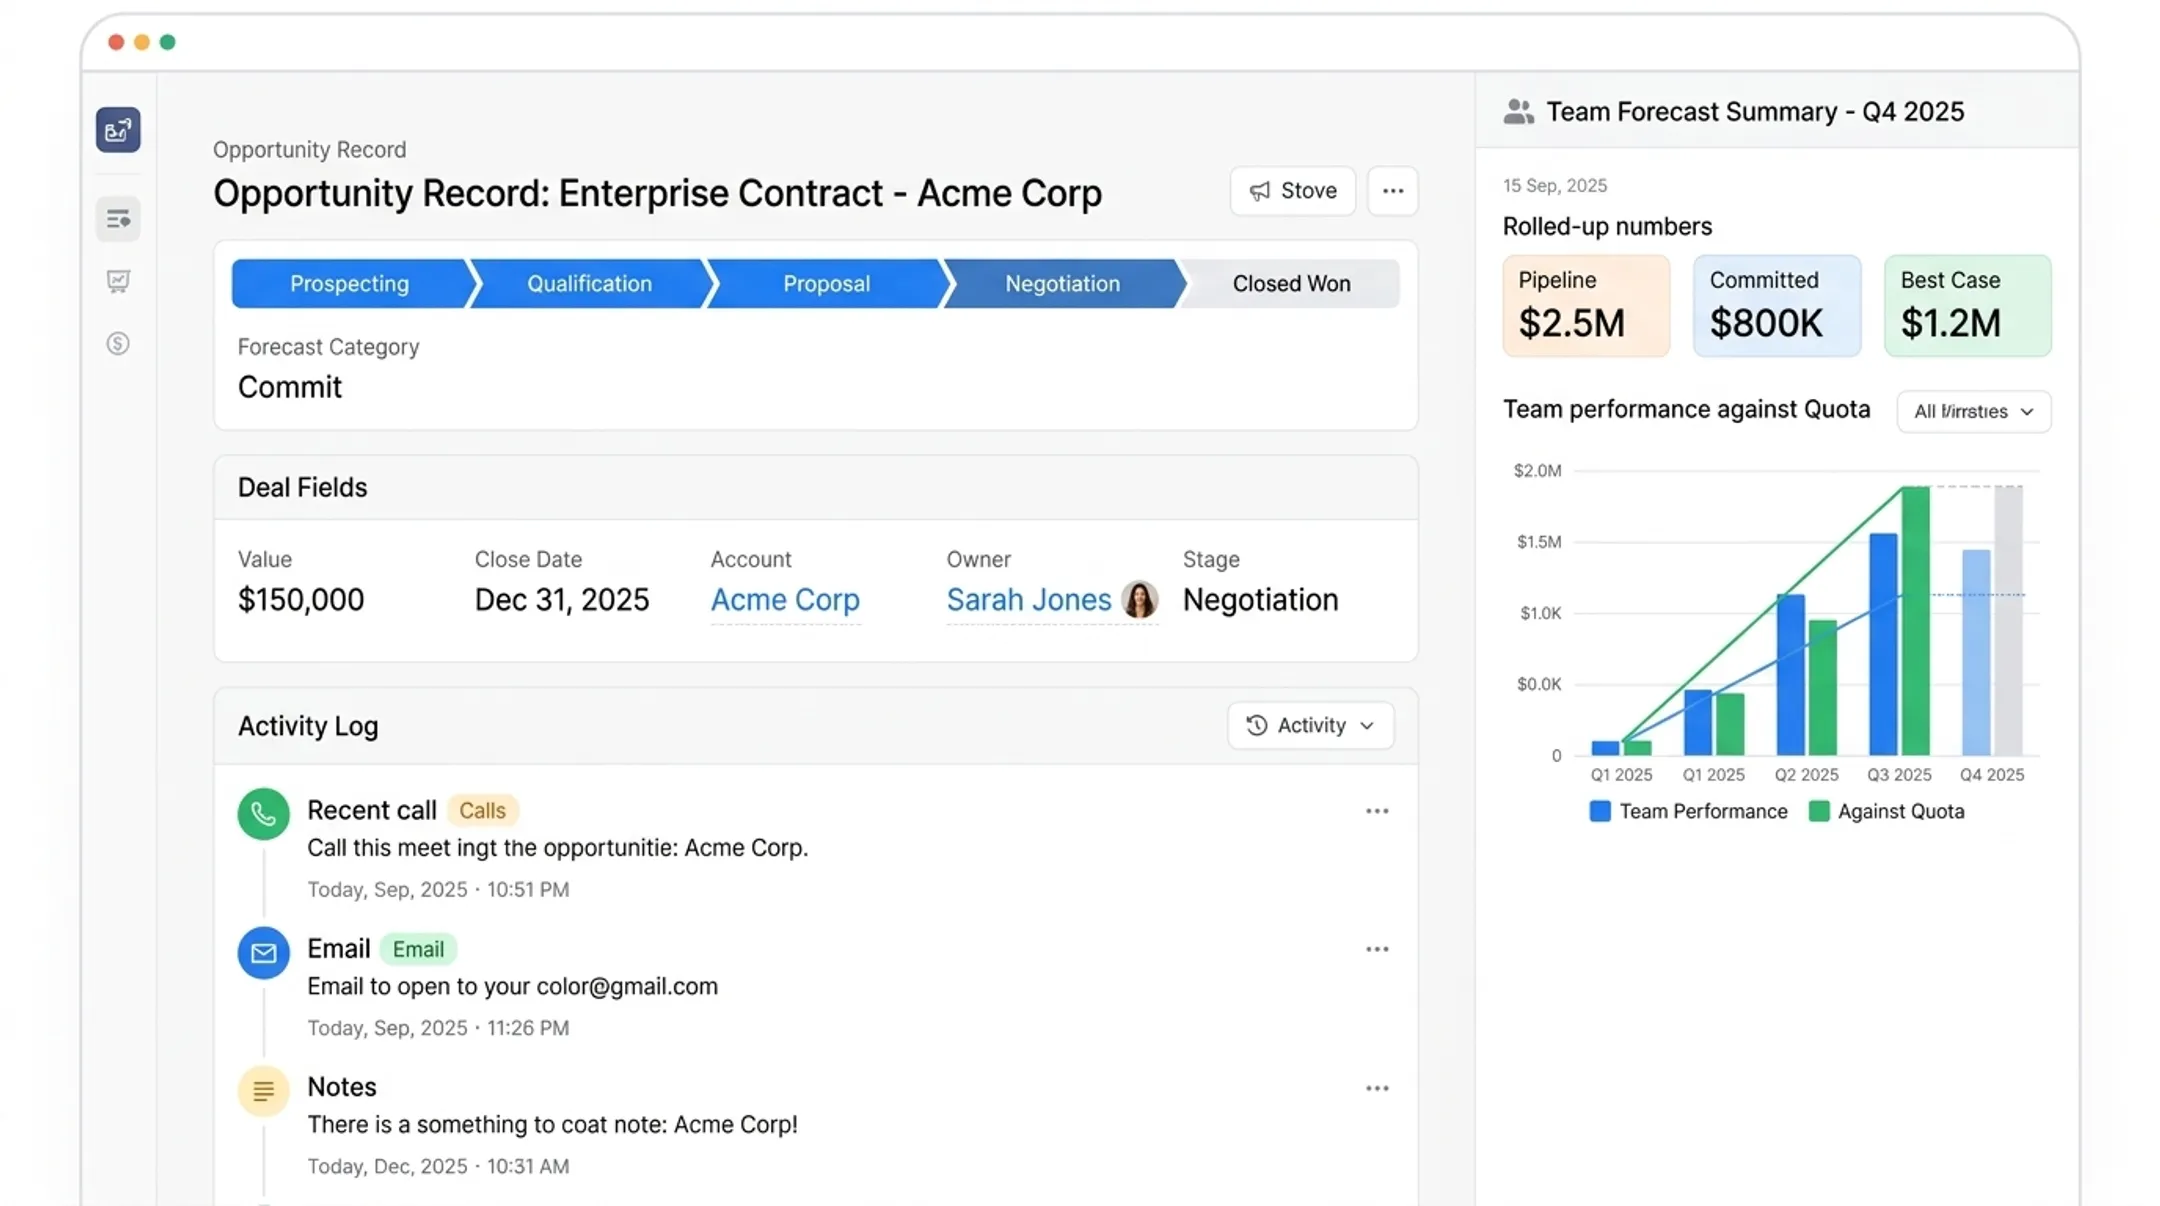2160x1206 pixels.
Task: Click the '15 Sep, 2025' date
Action: 1555,186
